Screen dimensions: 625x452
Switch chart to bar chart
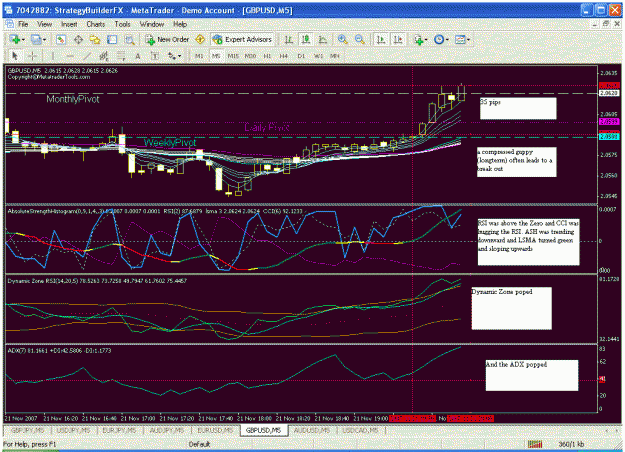[x=289, y=39]
